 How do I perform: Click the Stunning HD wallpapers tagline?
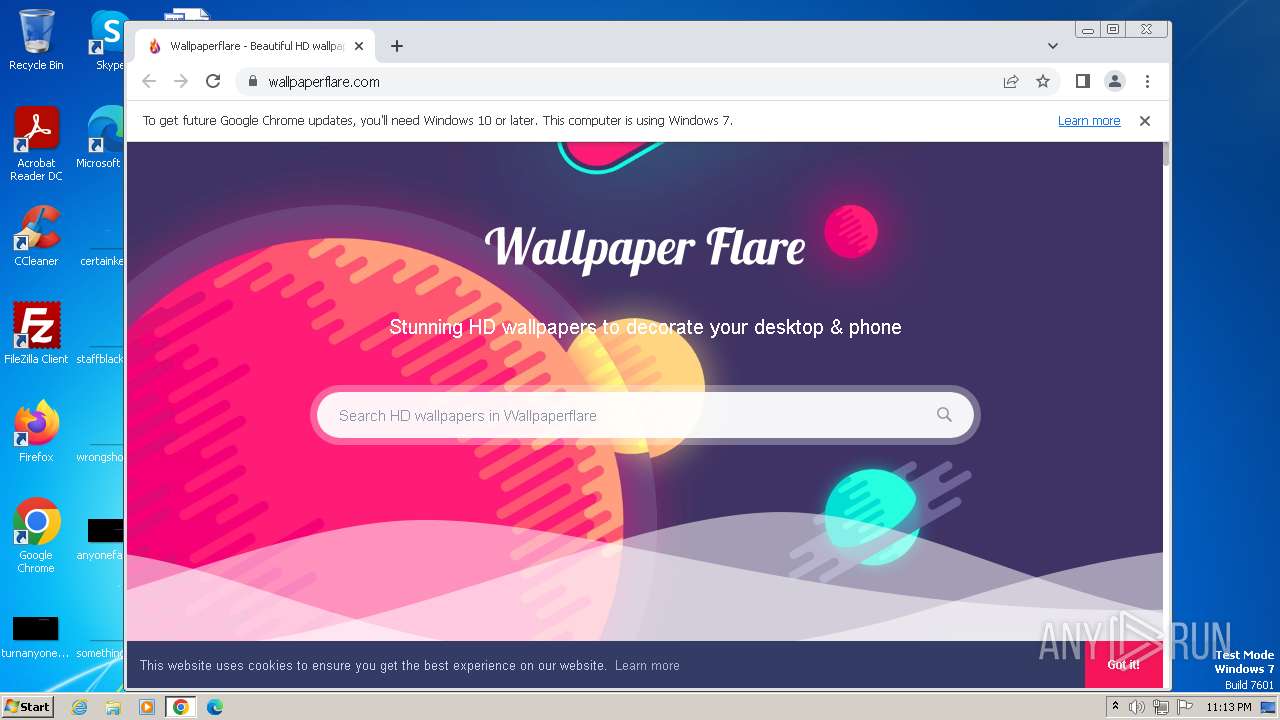[645, 327]
